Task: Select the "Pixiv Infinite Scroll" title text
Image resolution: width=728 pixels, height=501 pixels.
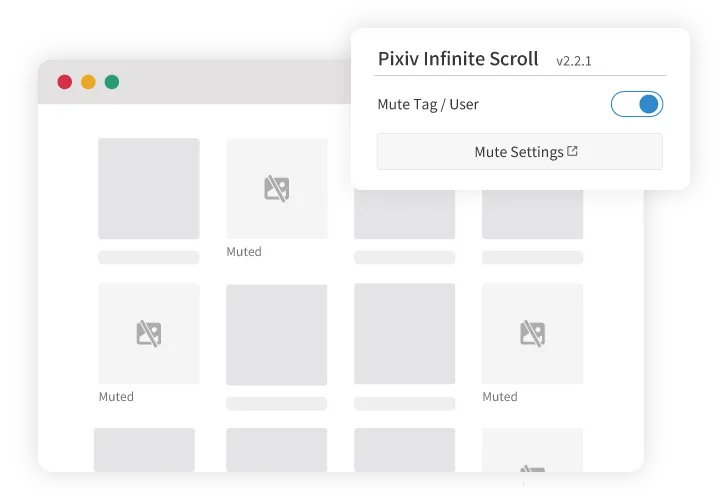Action: 458,59
